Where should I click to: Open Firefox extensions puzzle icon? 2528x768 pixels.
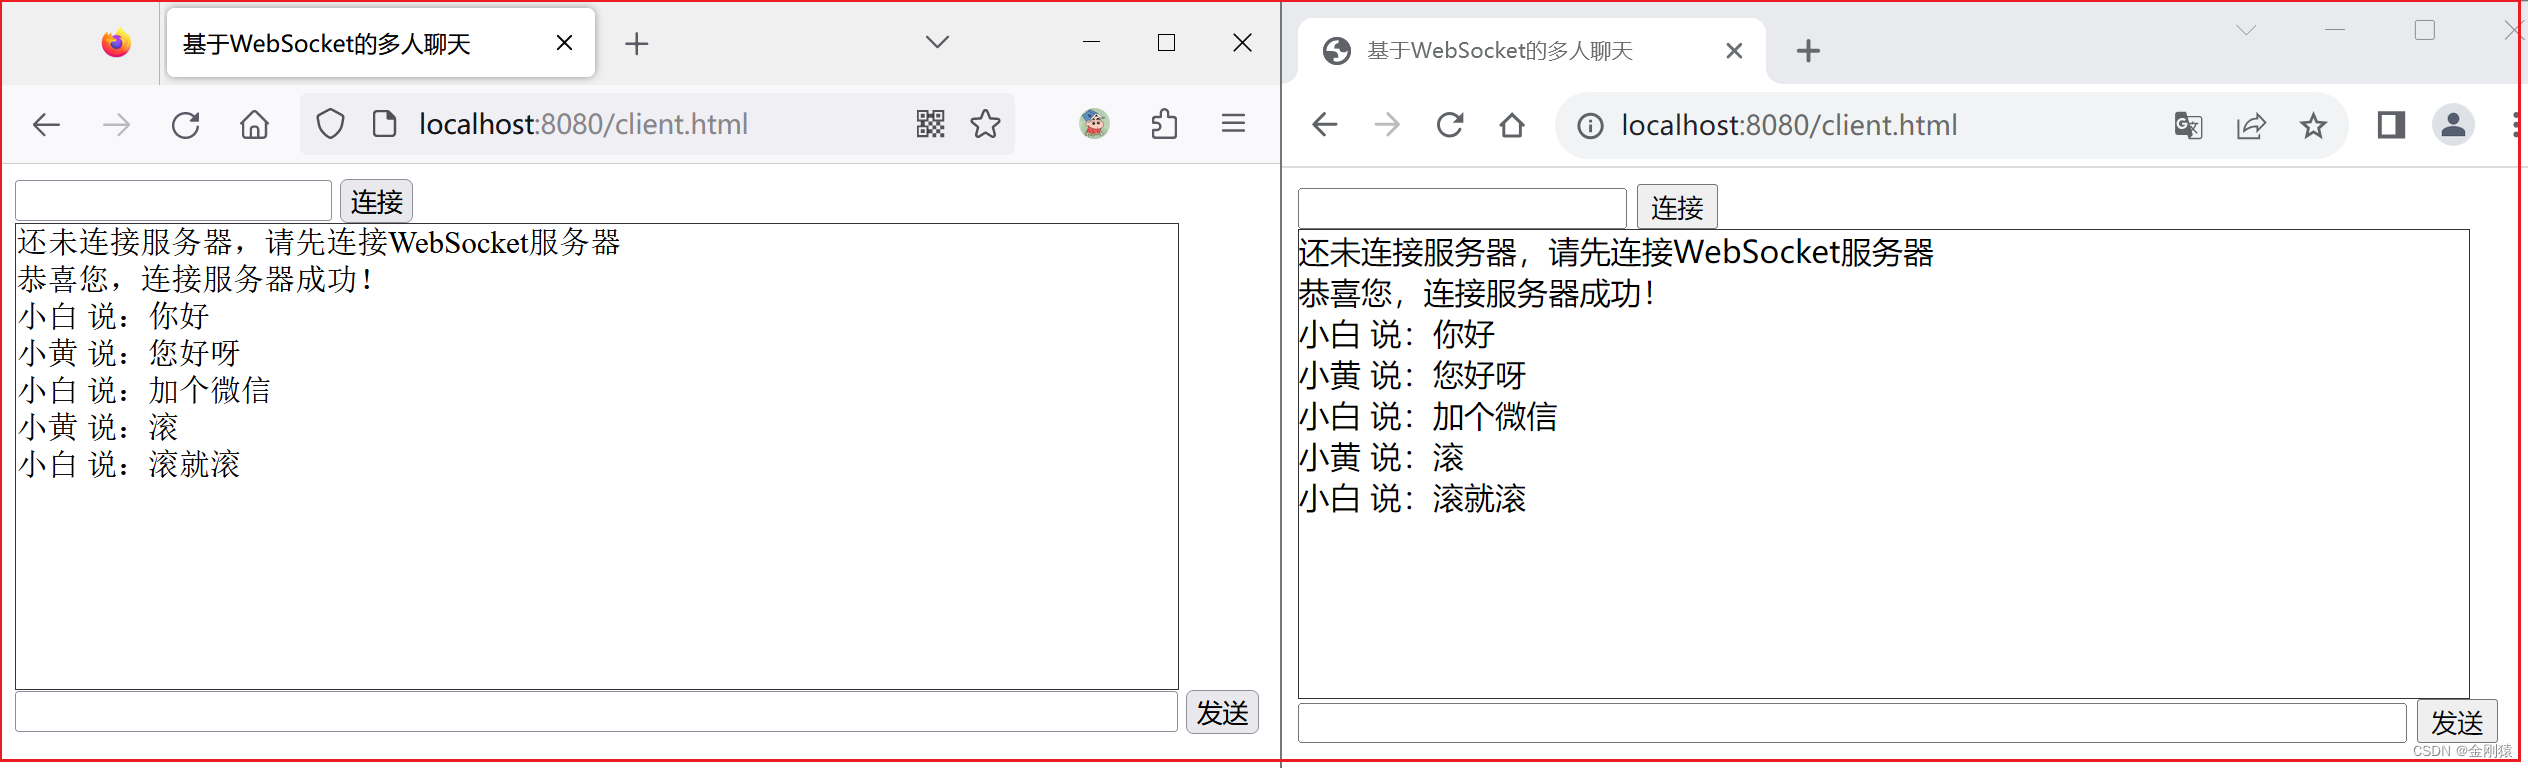pos(1164,124)
